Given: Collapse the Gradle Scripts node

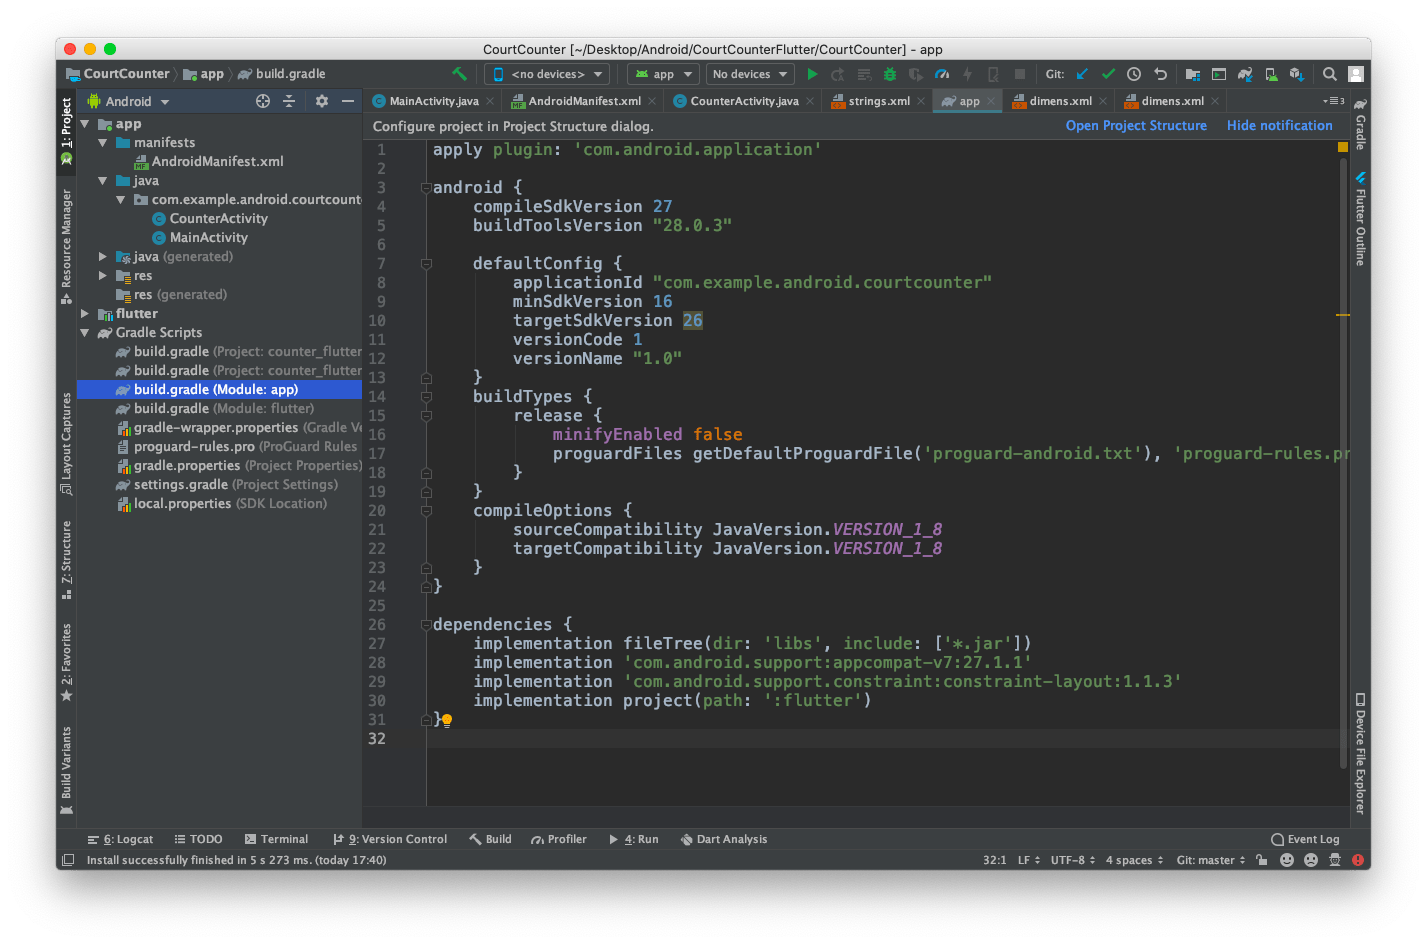Looking at the screenshot, I should [x=85, y=333].
